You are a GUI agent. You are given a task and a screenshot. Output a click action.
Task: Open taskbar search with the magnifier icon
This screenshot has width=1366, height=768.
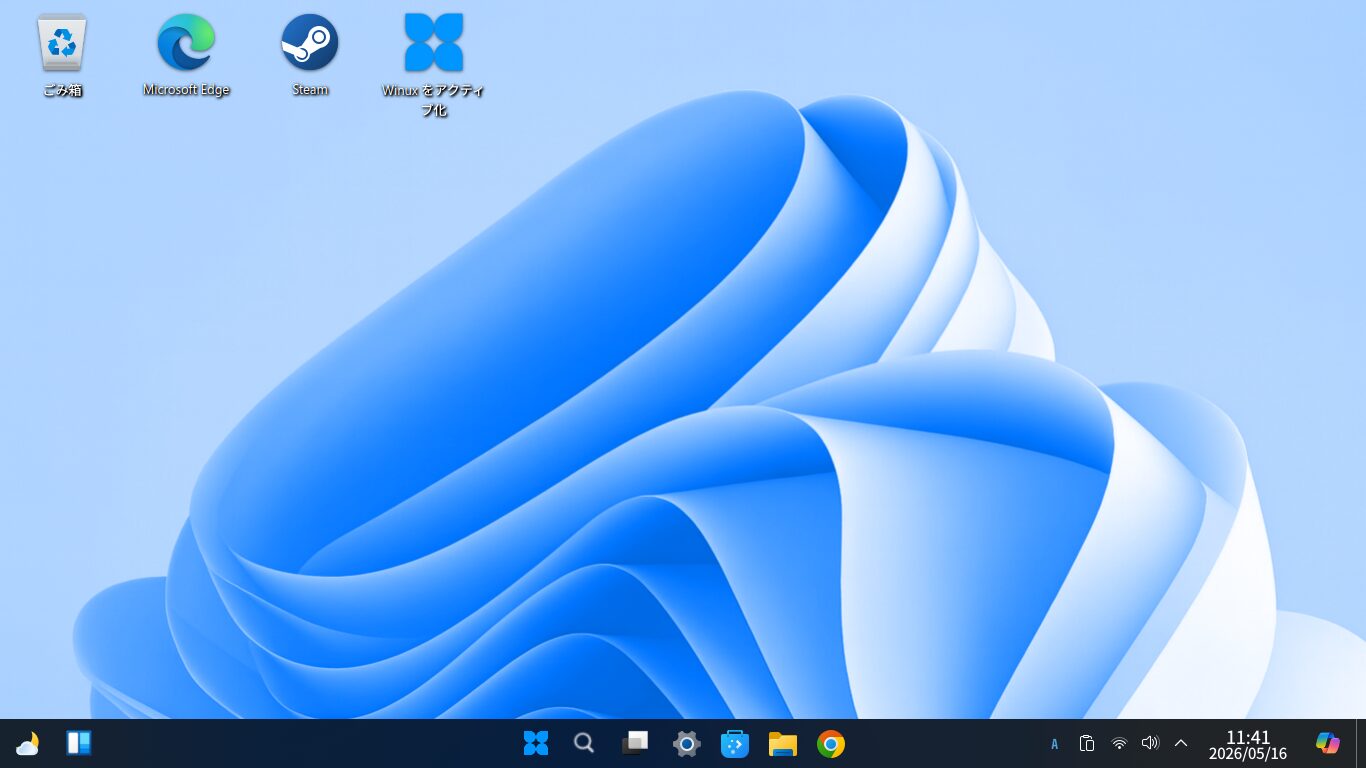pyautogui.click(x=584, y=743)
